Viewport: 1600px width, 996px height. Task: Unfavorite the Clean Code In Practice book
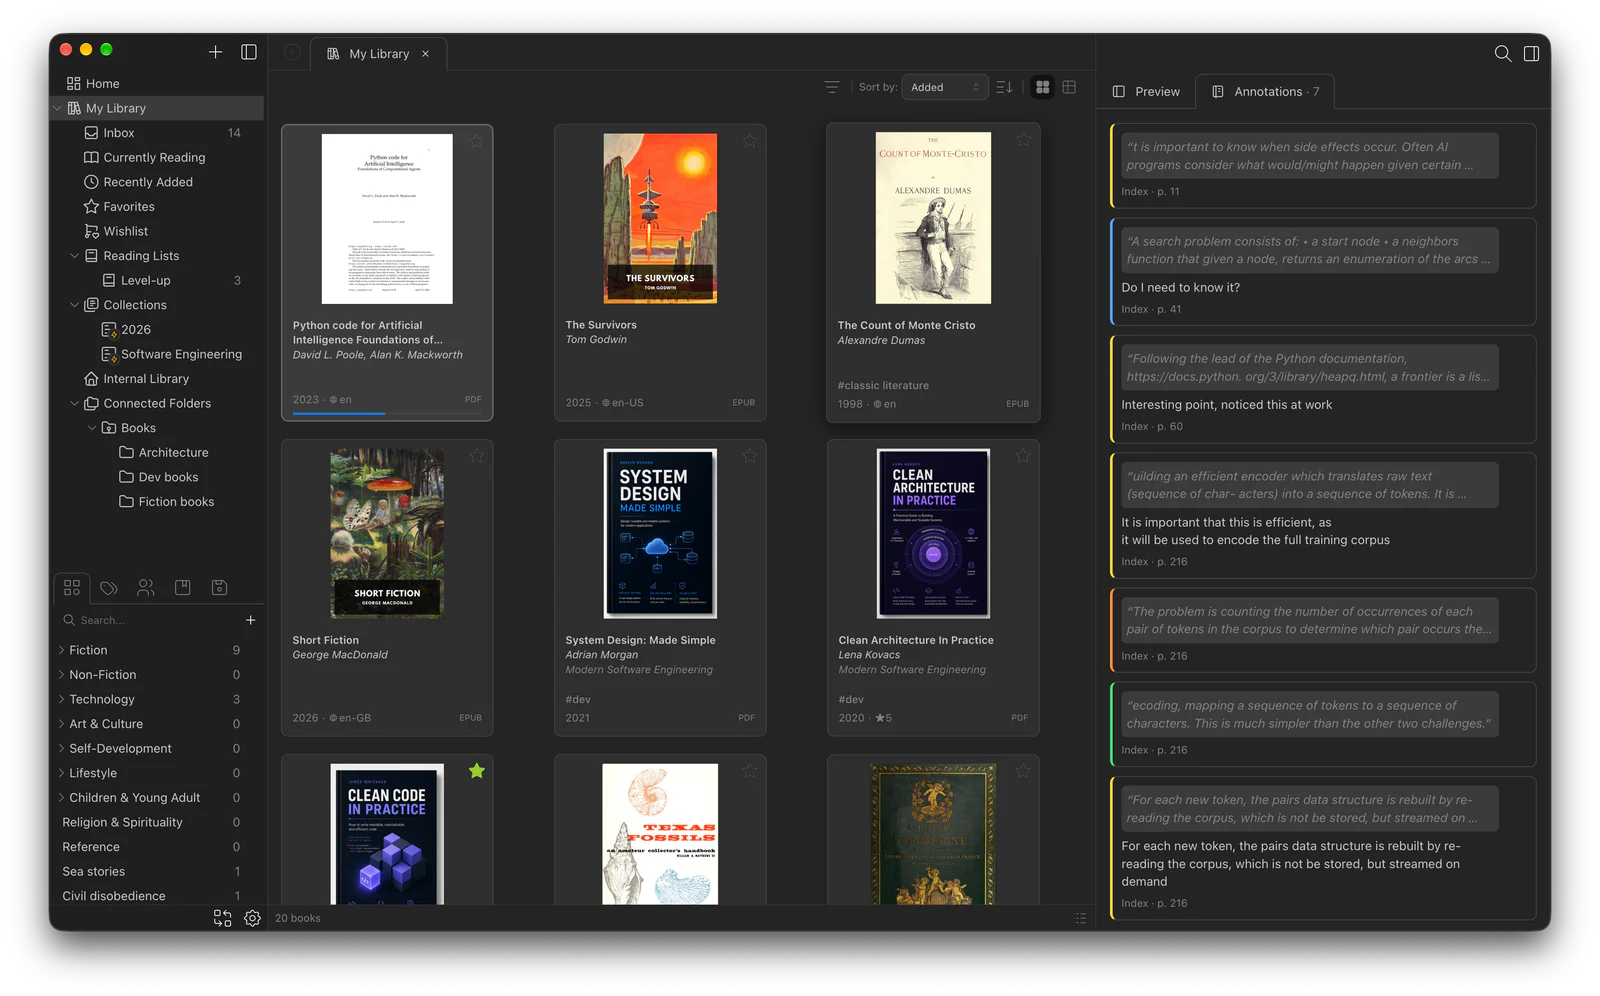pos(477,771)
